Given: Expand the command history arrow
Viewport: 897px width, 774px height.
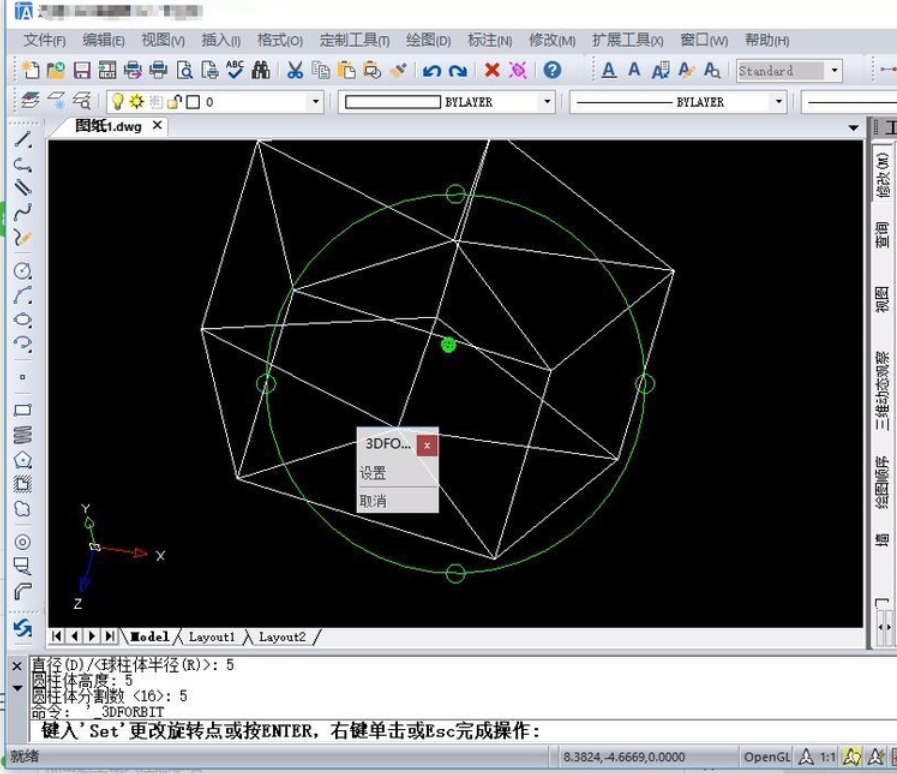Looking at the screenshot, I should click(17, 687).
